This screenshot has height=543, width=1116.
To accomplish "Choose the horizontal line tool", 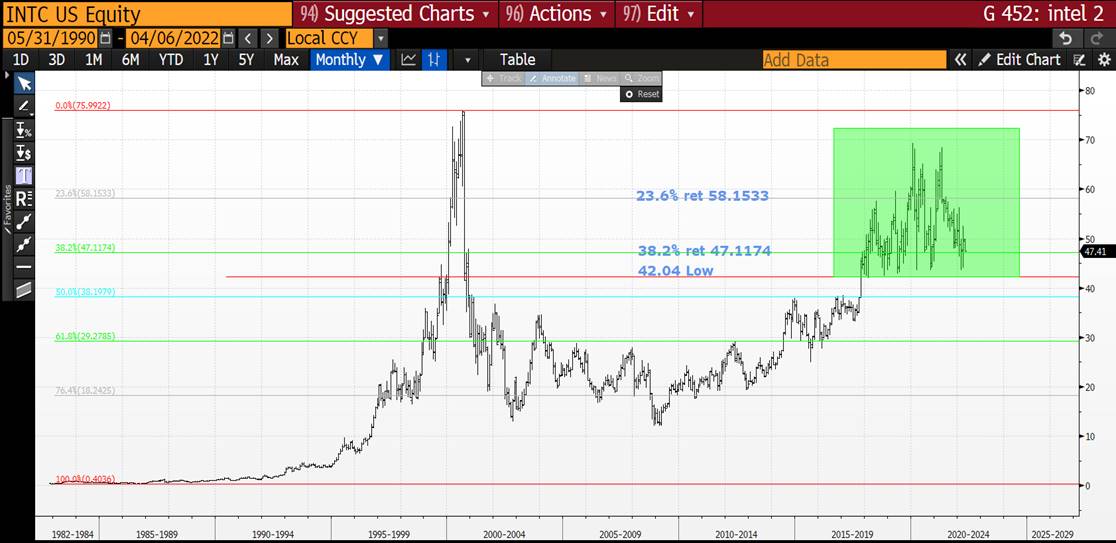I will point(24,266).
